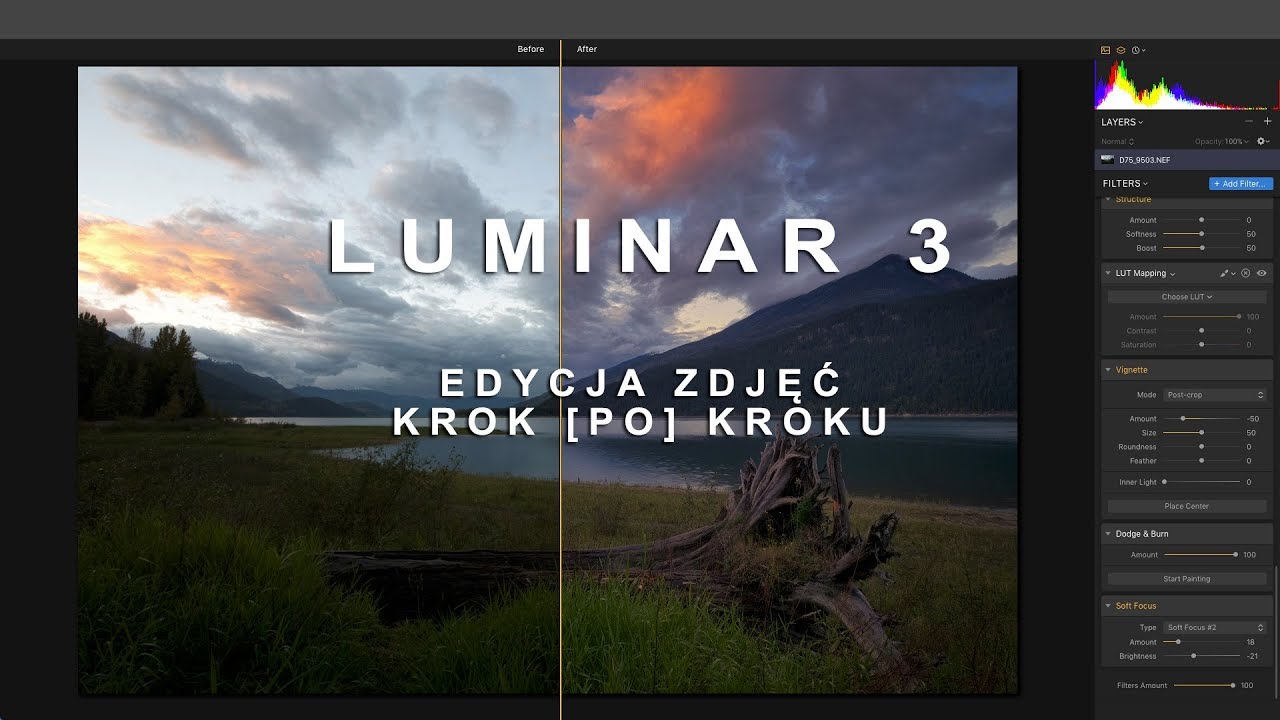
Task: Toggle LUT Mapping filter visibility eye
Action: (1262, 273)
